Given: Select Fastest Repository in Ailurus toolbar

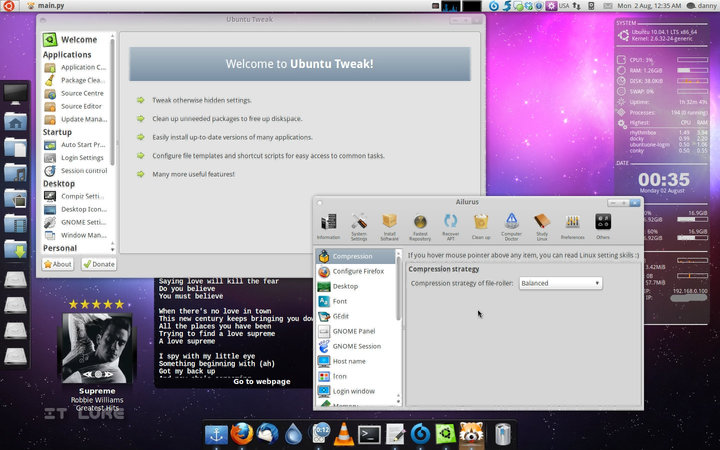Looking at the screenshot, I should [420, 226].
